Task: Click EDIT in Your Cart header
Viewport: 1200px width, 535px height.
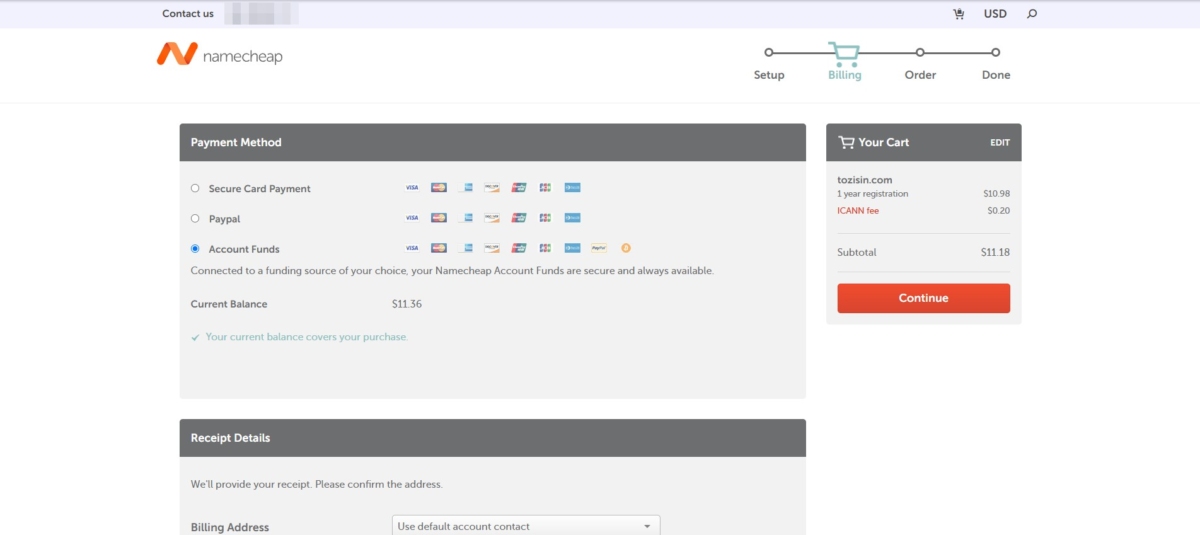Action: (1000, 143)
